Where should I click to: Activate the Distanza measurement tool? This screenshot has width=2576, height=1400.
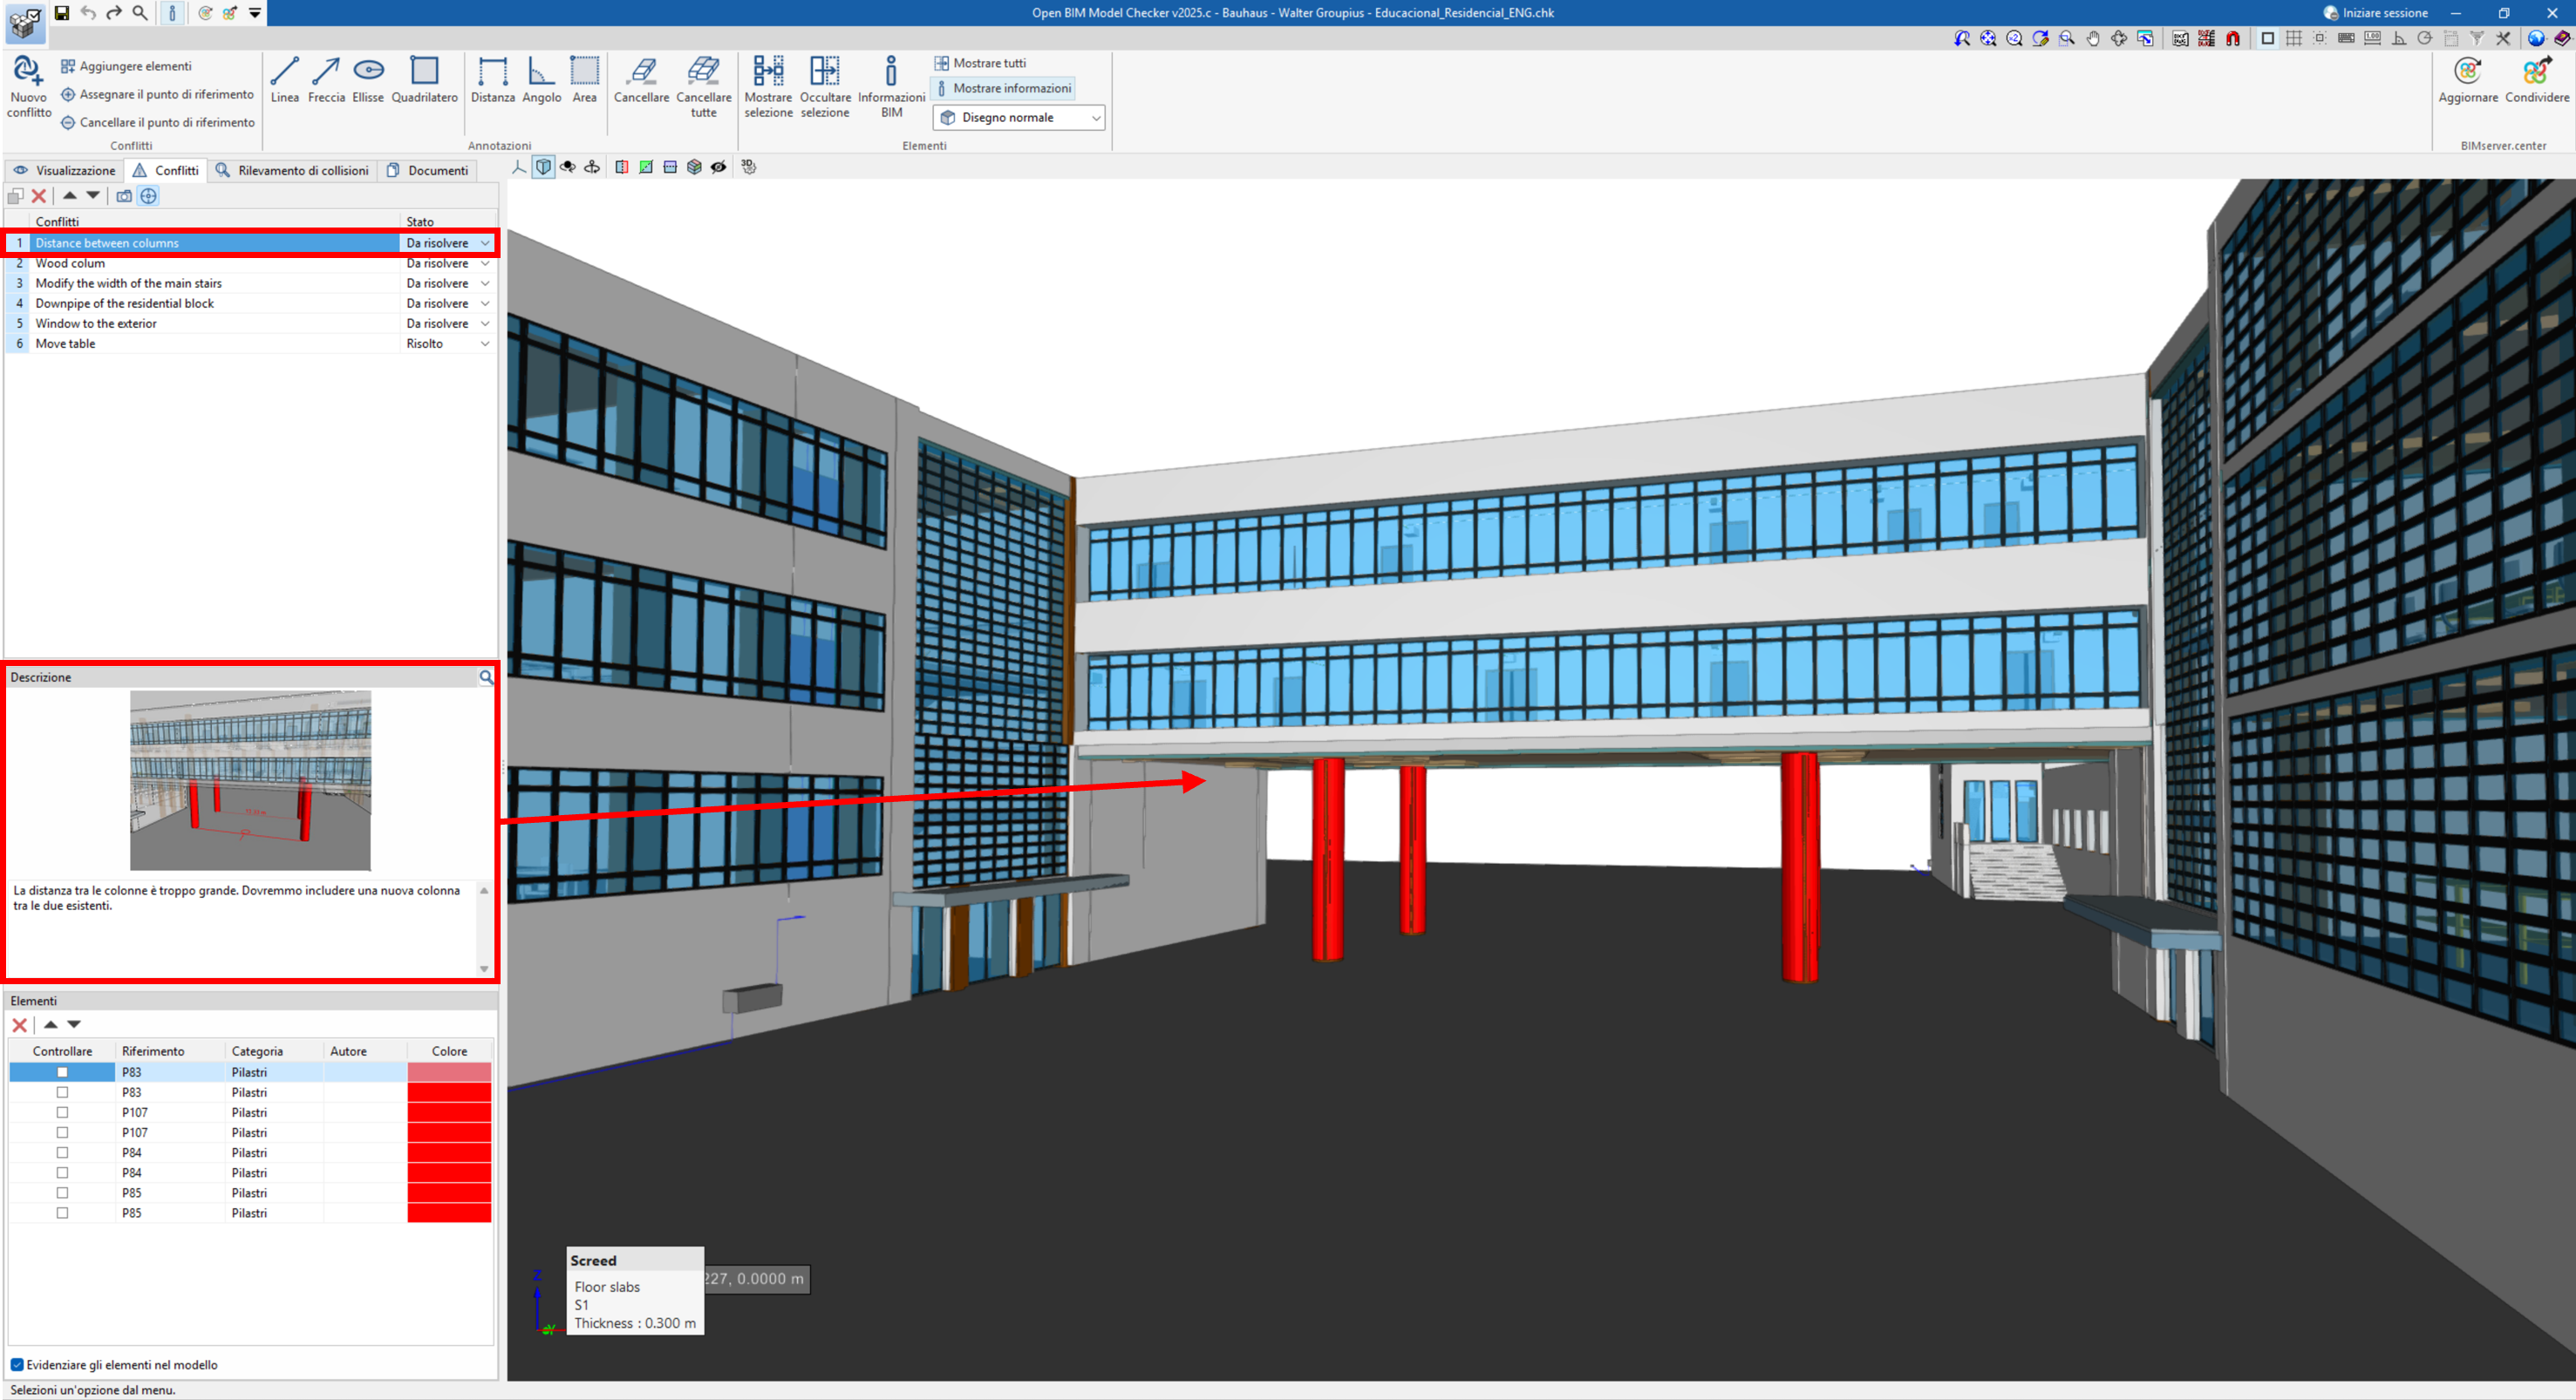[x=492, y=72]
